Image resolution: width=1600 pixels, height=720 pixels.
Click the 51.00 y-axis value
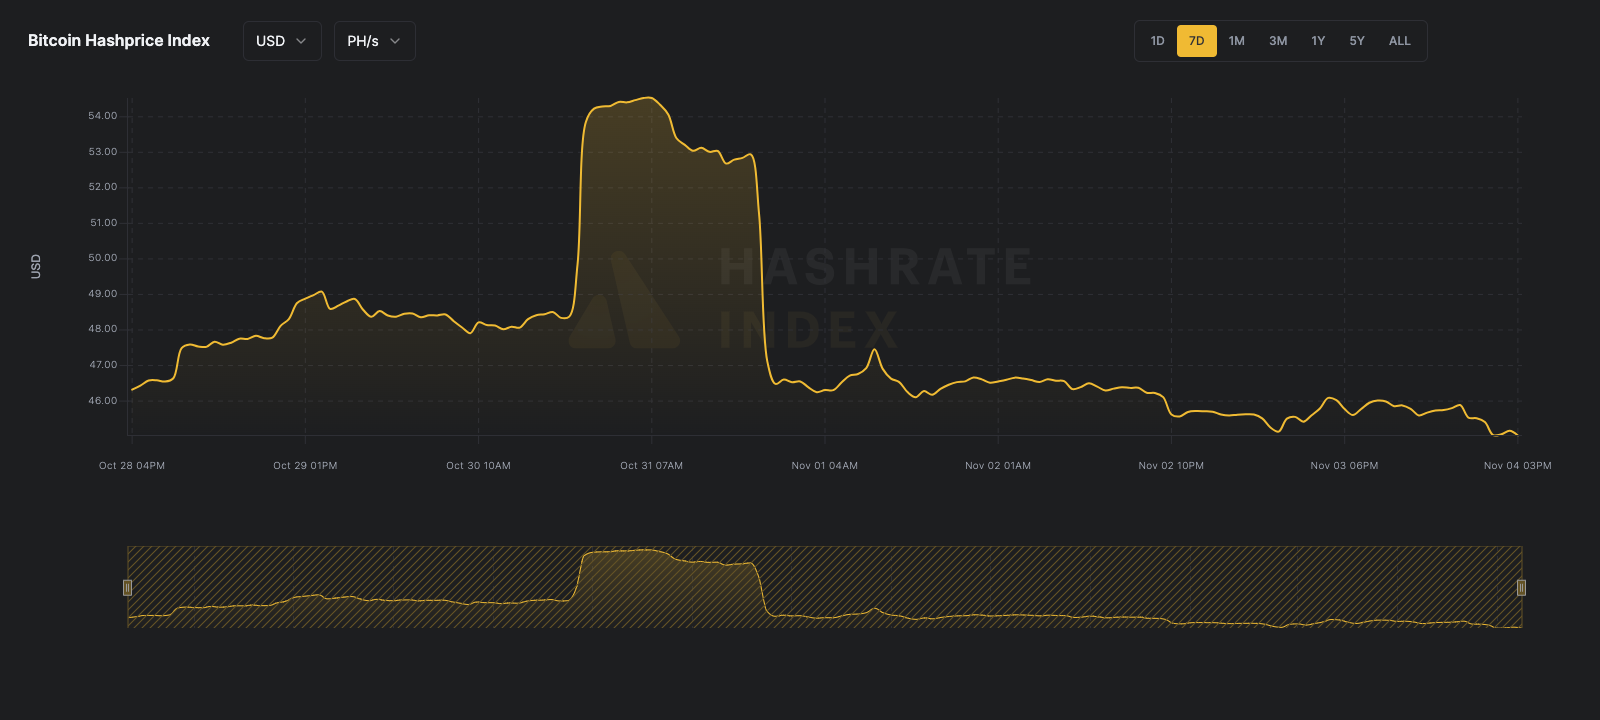click(x=103, y=223)
